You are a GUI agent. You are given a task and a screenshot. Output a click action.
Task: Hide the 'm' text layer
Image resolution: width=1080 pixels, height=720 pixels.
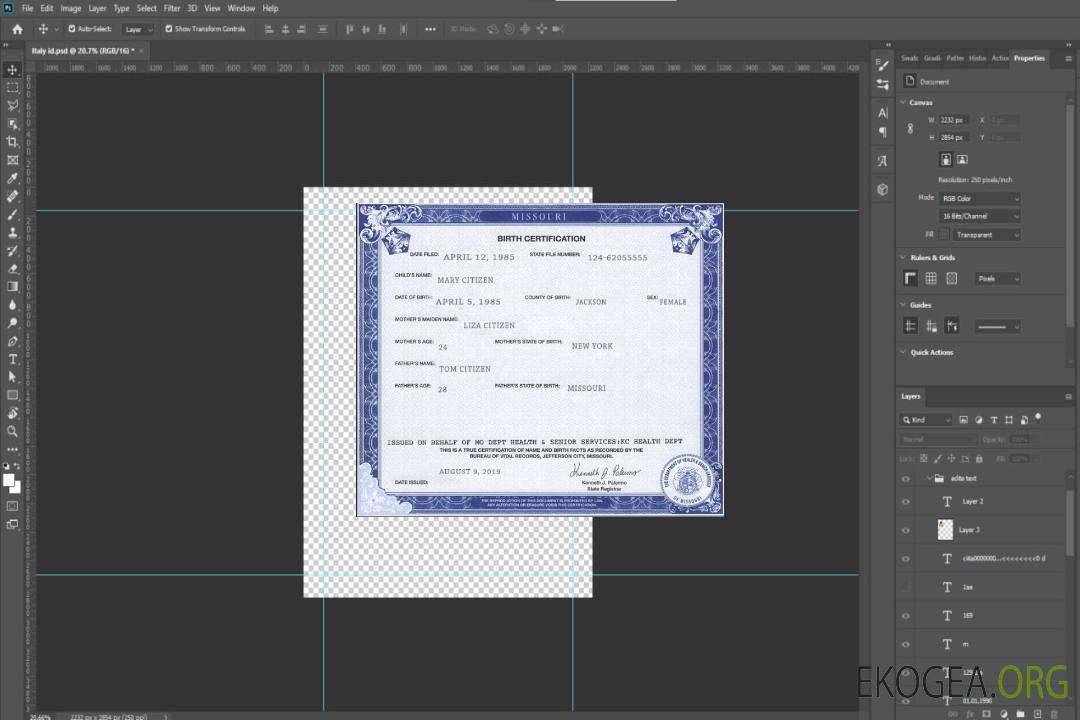[x=906, y=645]
